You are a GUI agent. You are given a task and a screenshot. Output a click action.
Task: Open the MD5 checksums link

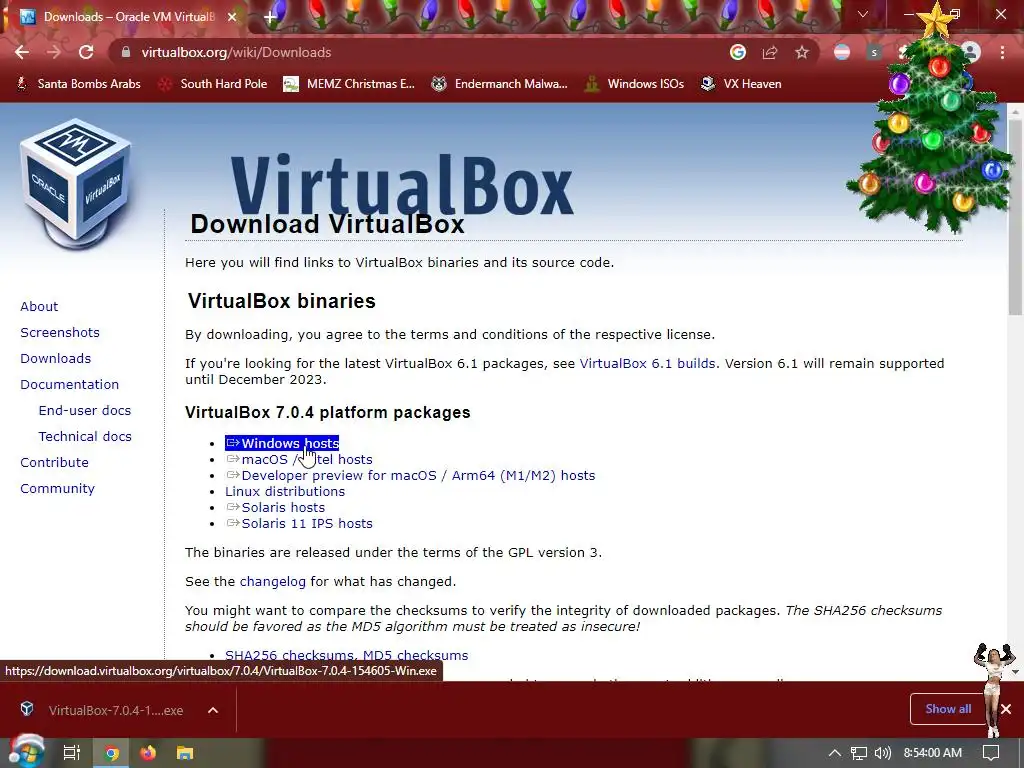pyautogui.click(x=415, y=655)
